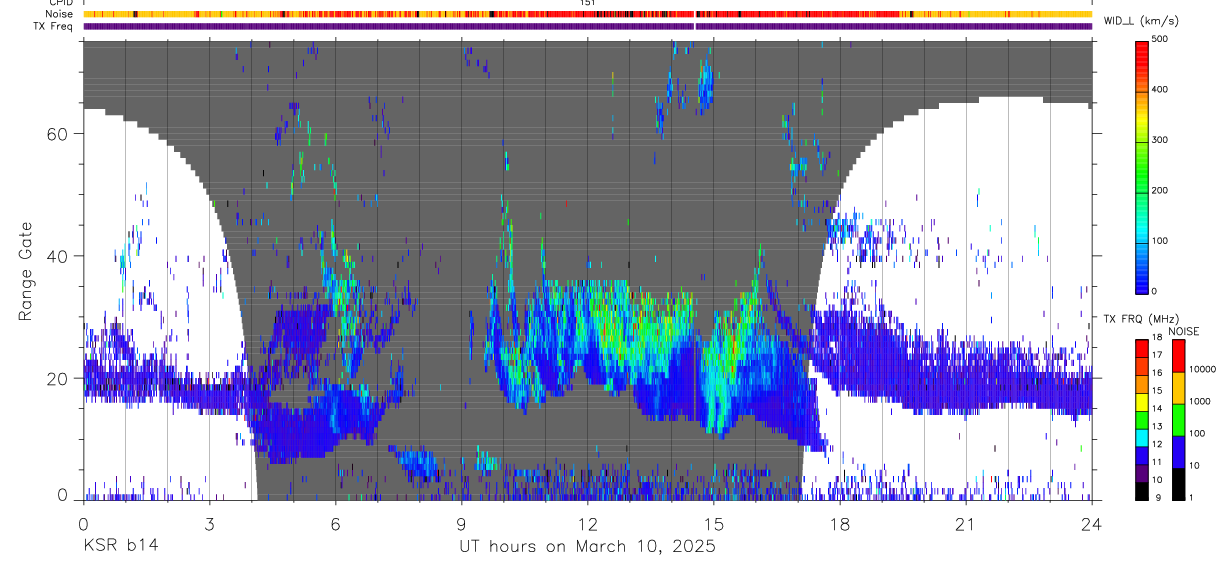Click the 'WID⊥ (km/s)' colorbar title
This screenshot has height=567, width=1228.
point(1140,21)
